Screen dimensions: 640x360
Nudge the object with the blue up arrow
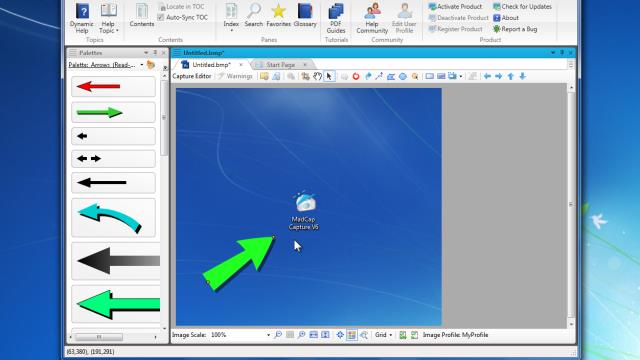[511, 76]
